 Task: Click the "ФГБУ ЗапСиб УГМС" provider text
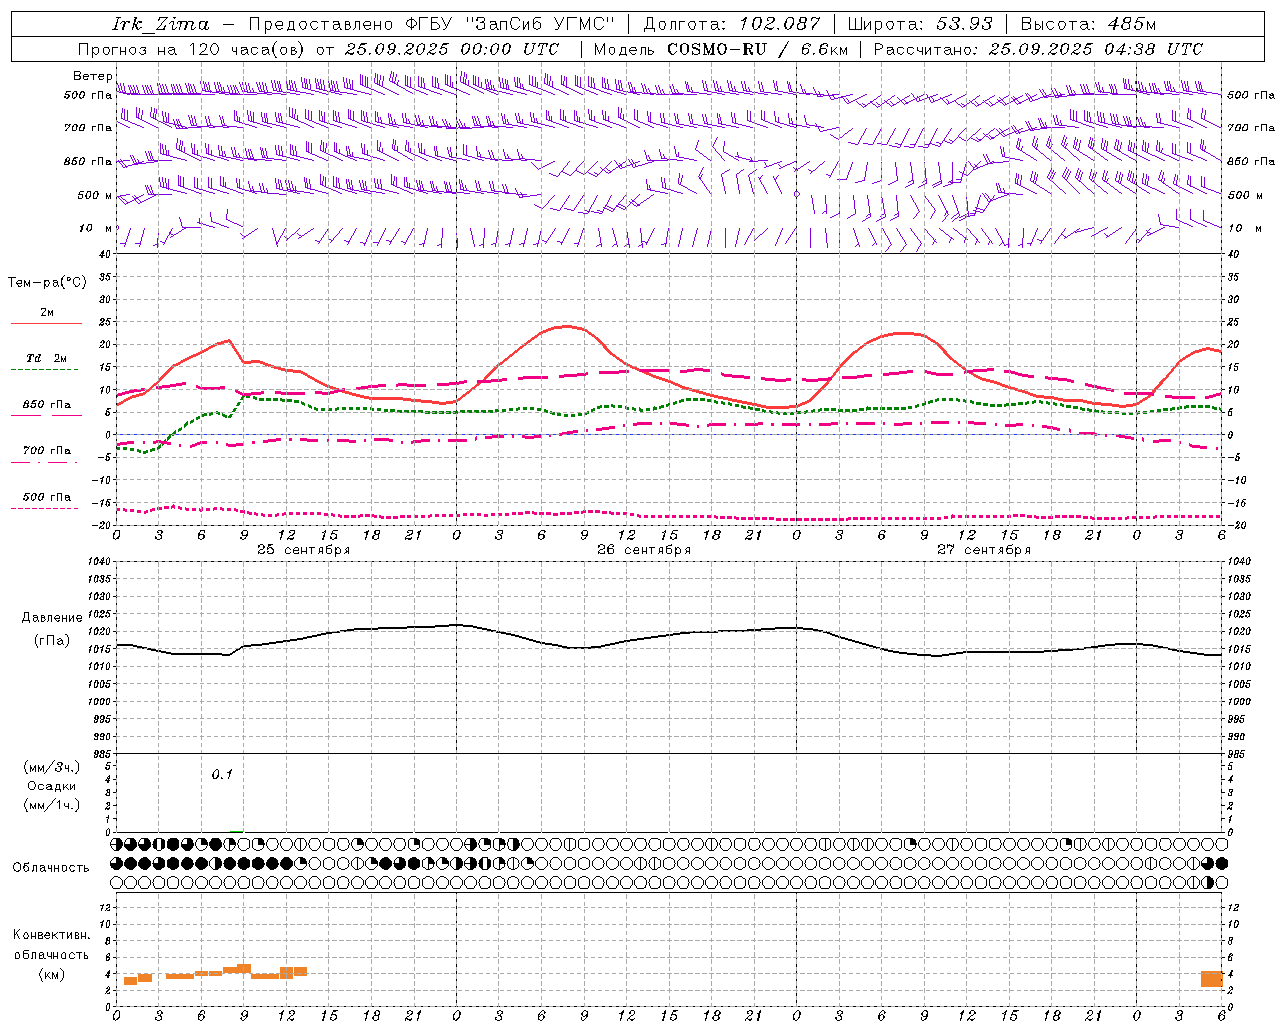(x=511, y=24)
